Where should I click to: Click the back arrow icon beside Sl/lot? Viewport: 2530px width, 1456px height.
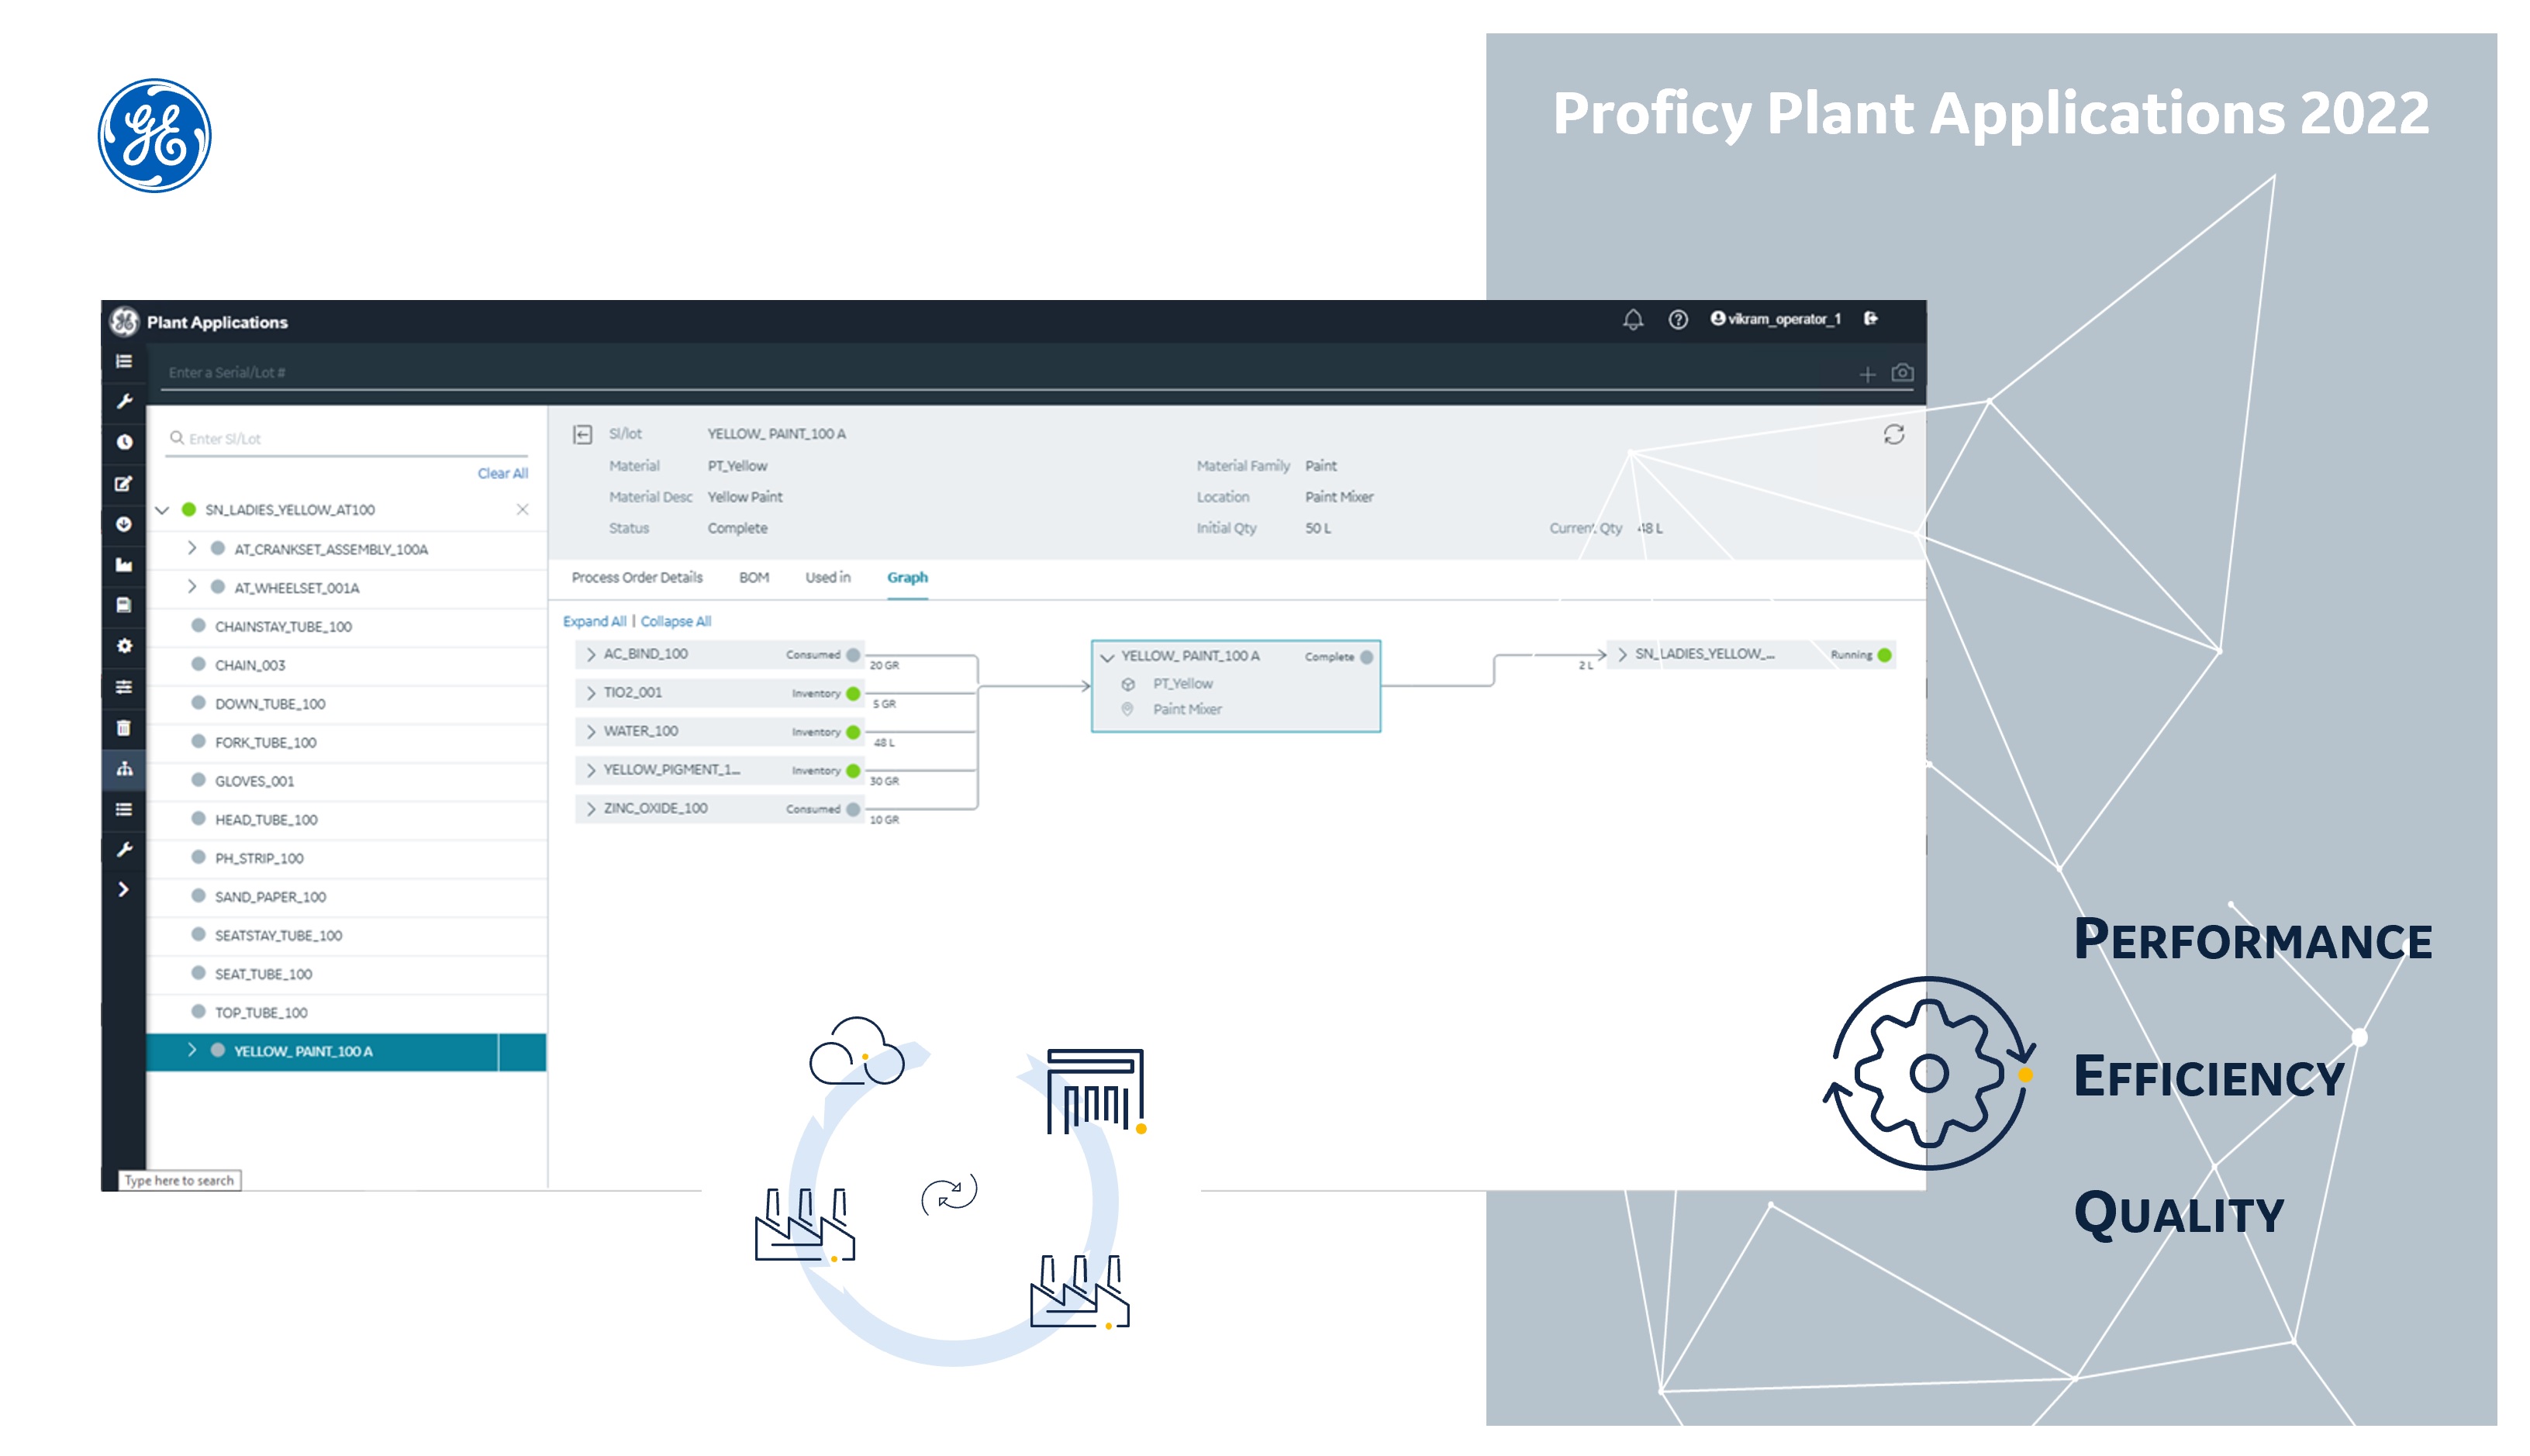[x=583, y=434]
